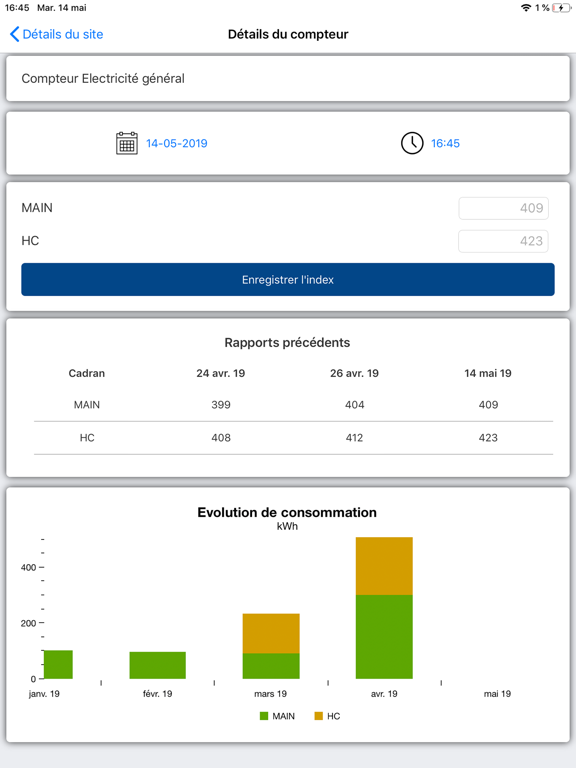Tap HC value 423 in table
The height and width of the screenshot is (768, 576).
[488, 438]
